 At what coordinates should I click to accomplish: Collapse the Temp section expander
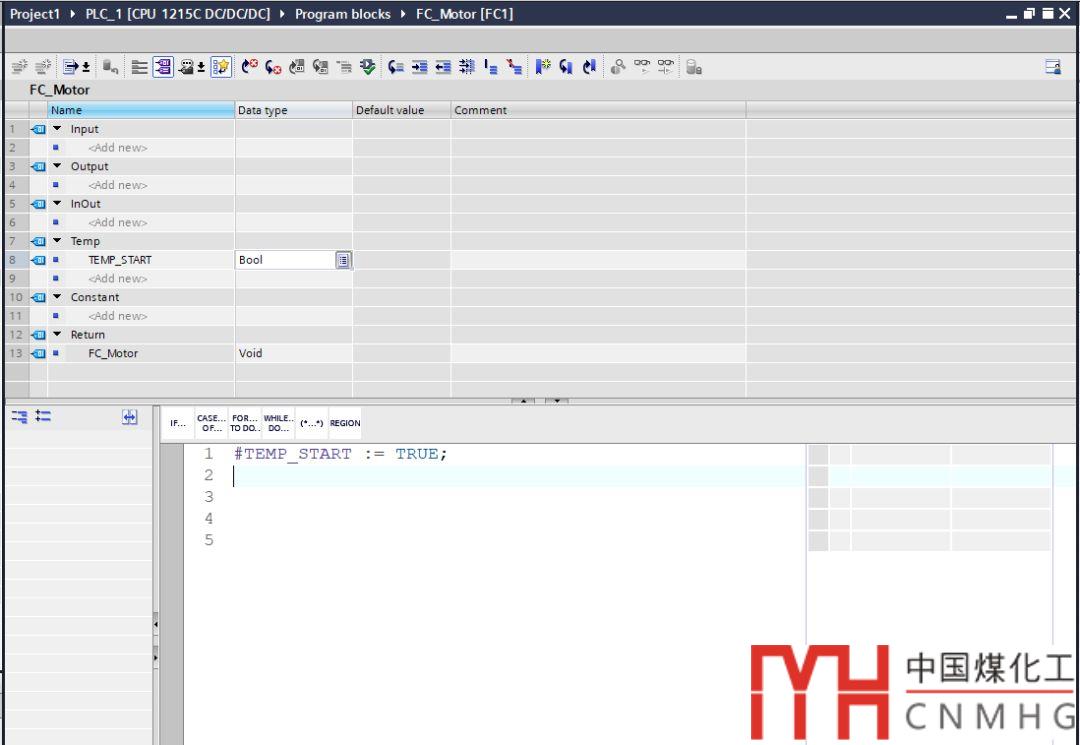(x=57, y=241)
